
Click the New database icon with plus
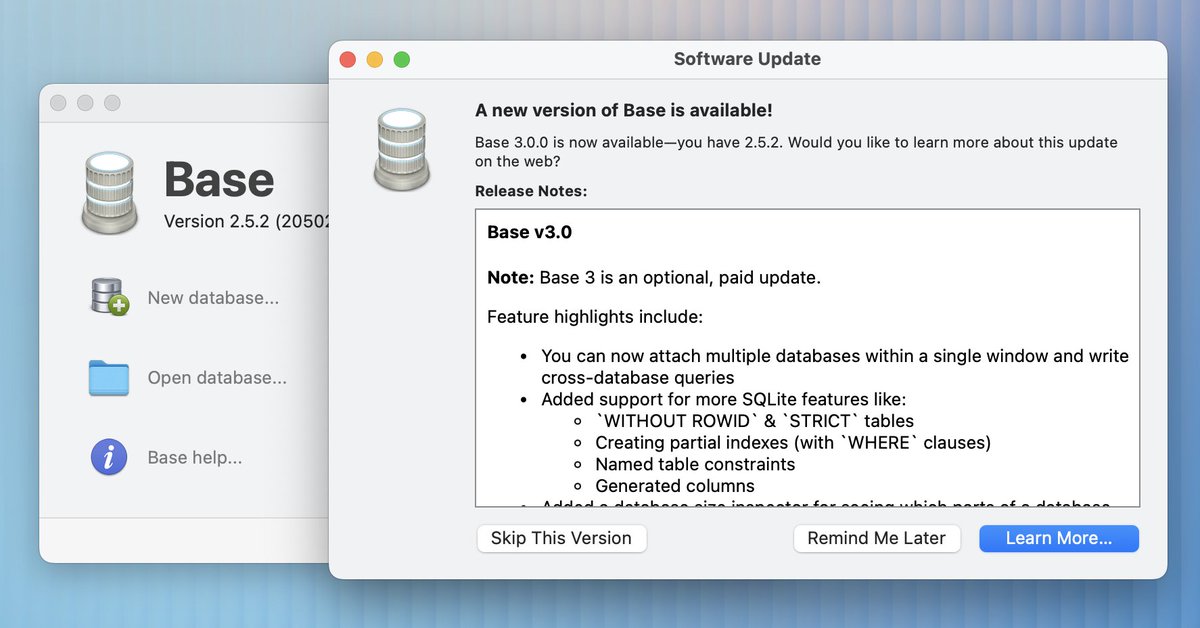[x=110, y=297]
